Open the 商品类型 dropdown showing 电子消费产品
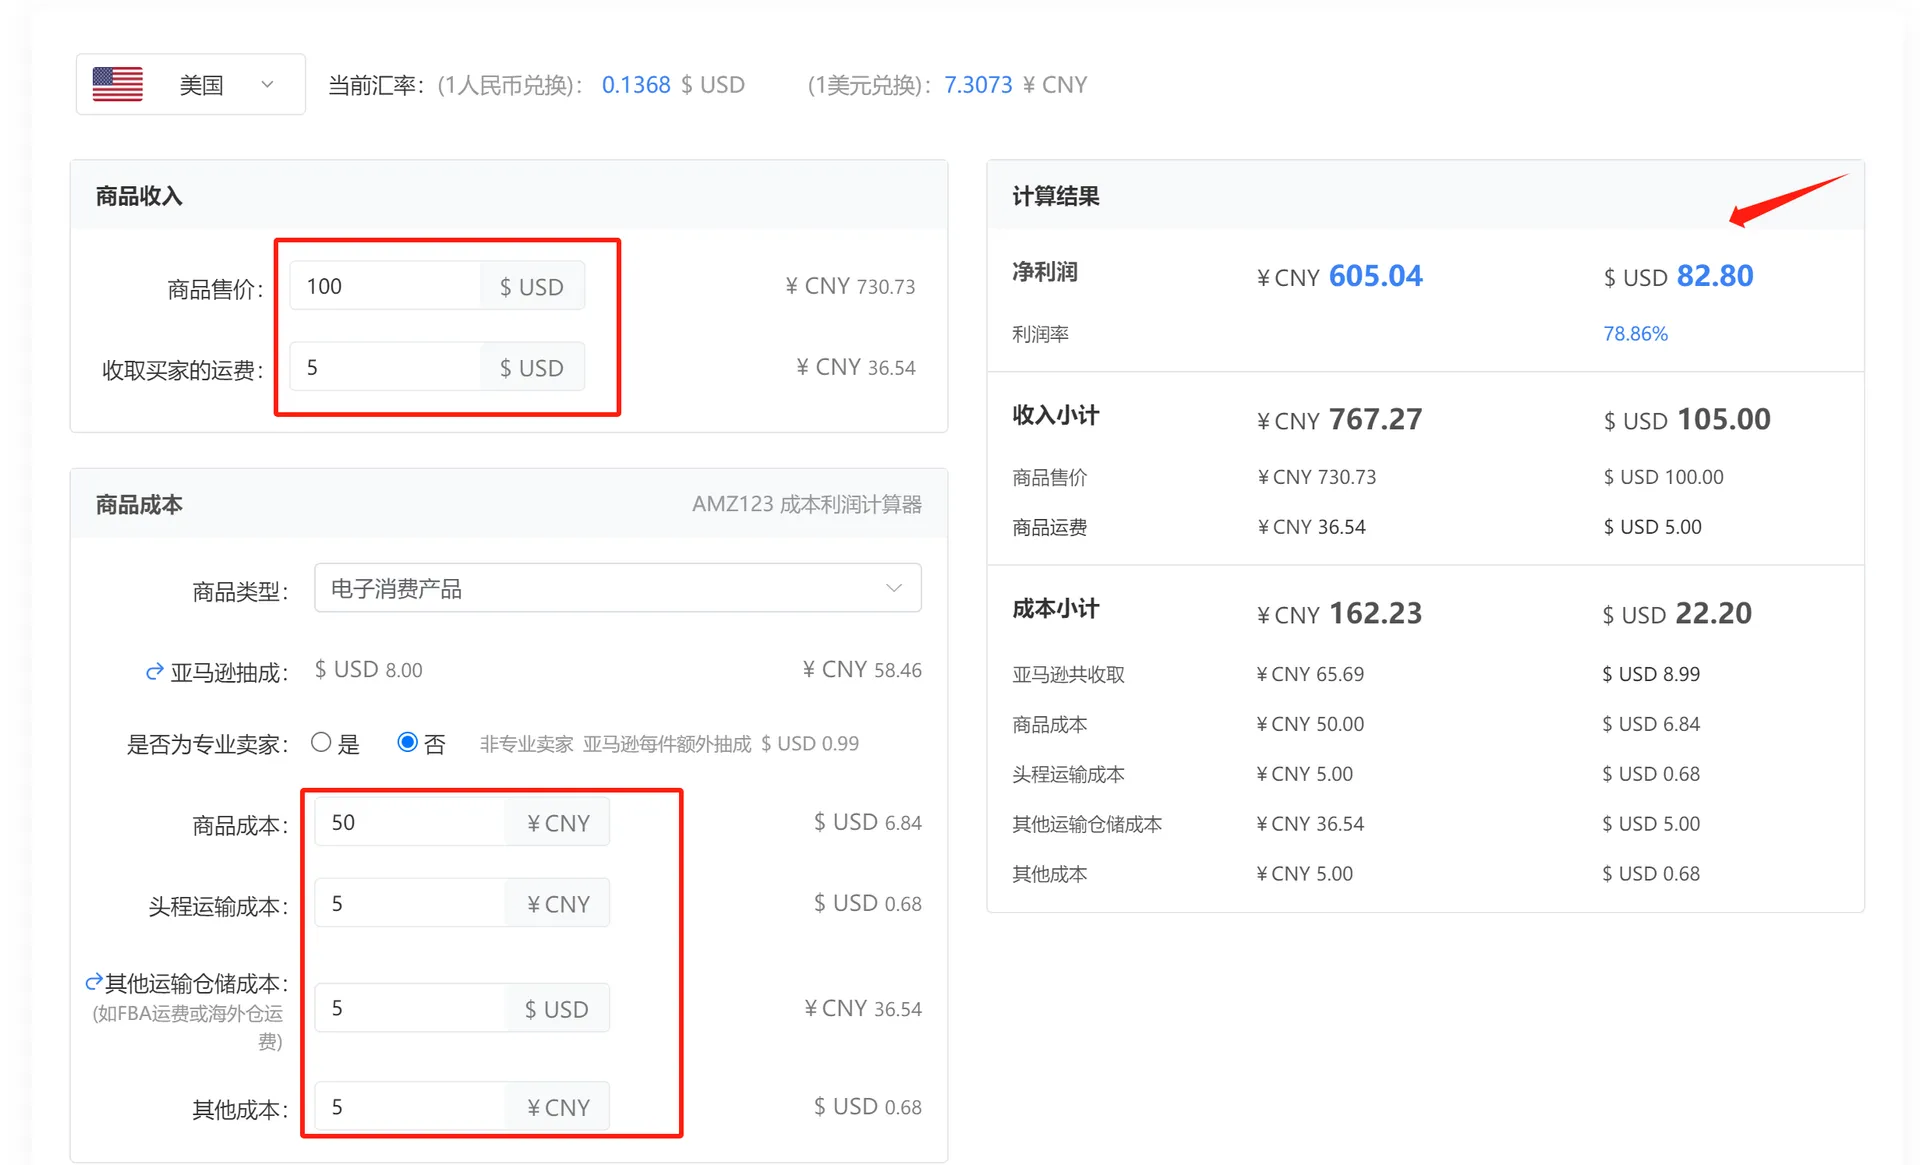 click(618, 588)
